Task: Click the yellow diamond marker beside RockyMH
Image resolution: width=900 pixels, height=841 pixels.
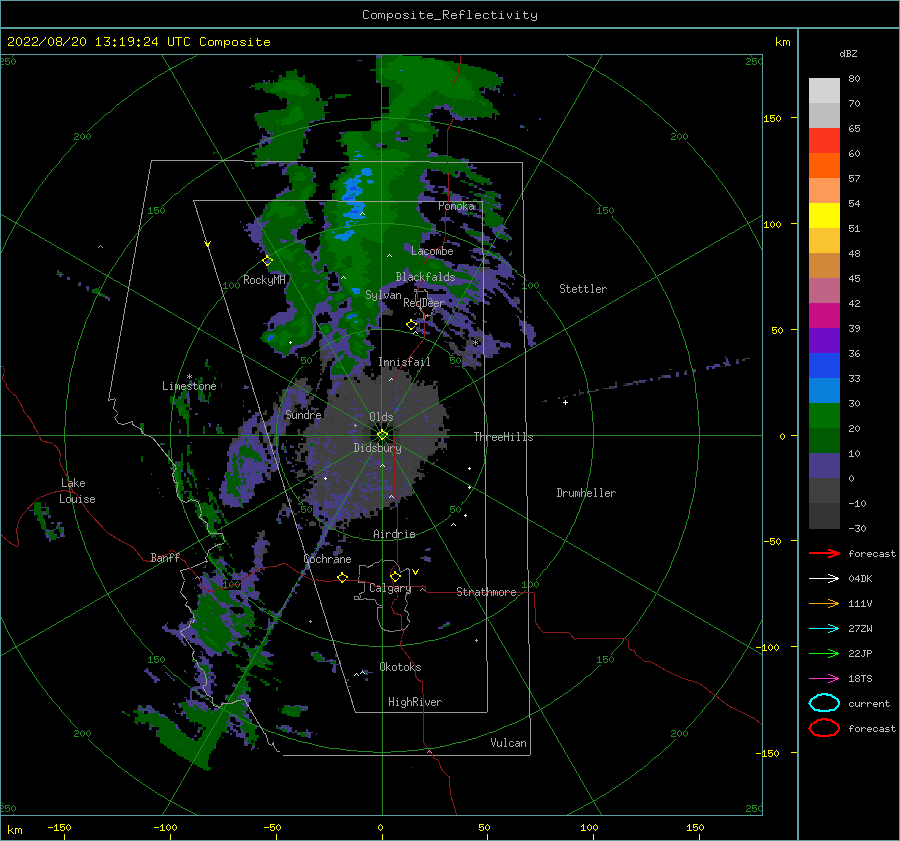Action: pos(267,261)
